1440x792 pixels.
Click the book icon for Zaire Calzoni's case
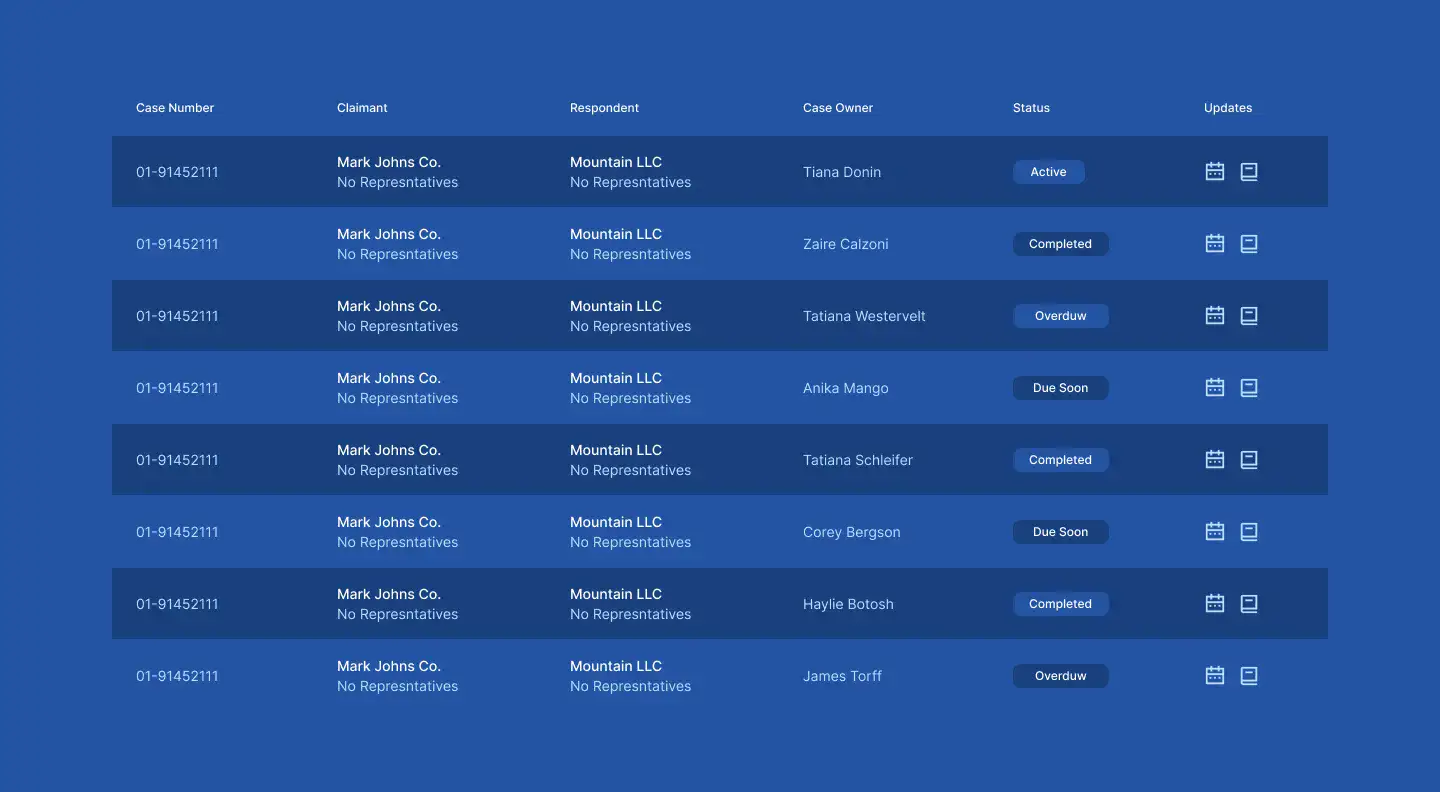[x=1249, y=243]
